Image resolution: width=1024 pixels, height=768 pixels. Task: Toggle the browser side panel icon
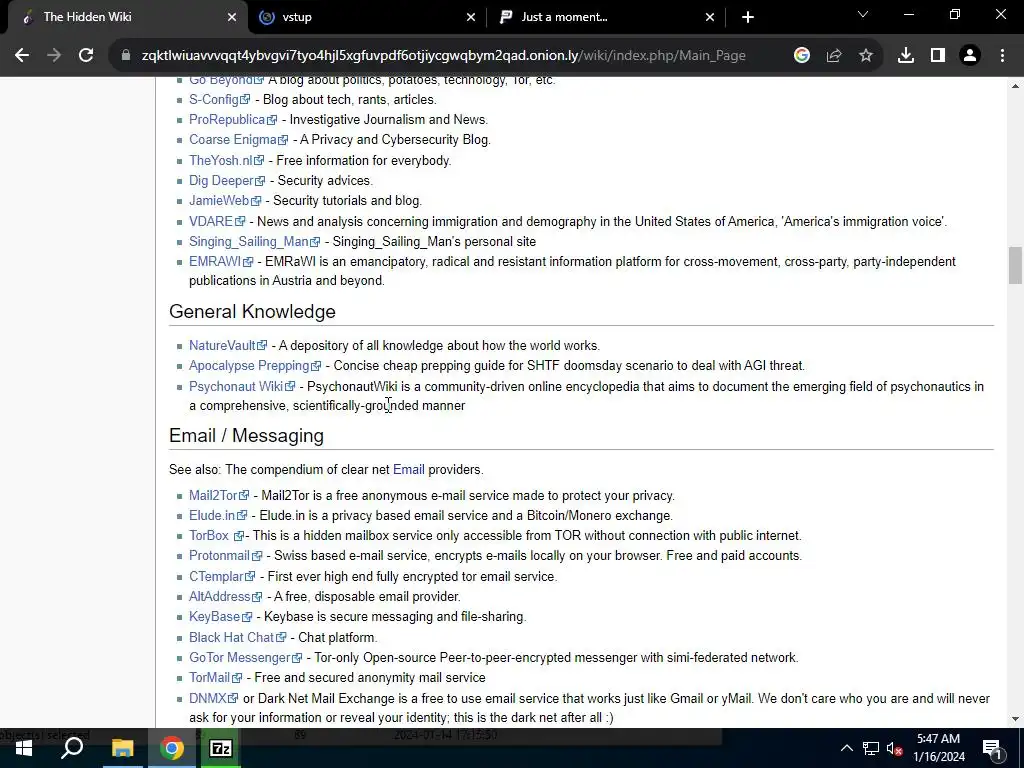point(938,56)
